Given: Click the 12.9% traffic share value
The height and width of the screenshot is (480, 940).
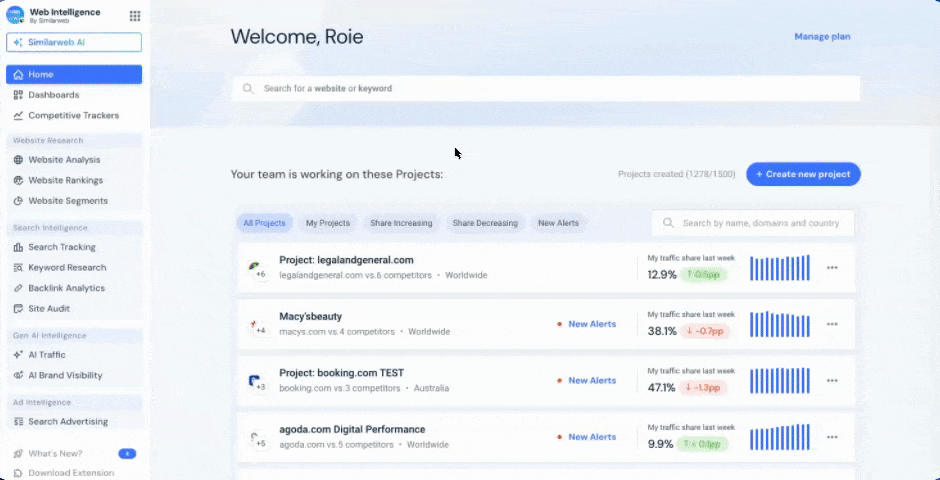Looking at the screenshot, I should (662, 275).
